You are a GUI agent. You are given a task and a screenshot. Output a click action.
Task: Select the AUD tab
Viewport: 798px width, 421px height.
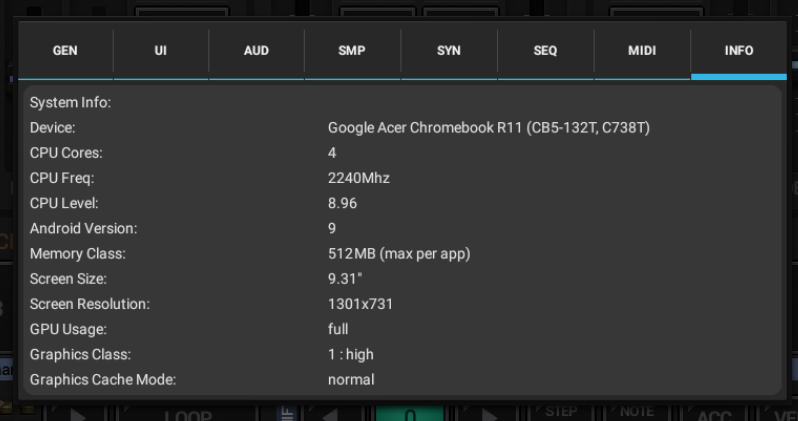256,50
